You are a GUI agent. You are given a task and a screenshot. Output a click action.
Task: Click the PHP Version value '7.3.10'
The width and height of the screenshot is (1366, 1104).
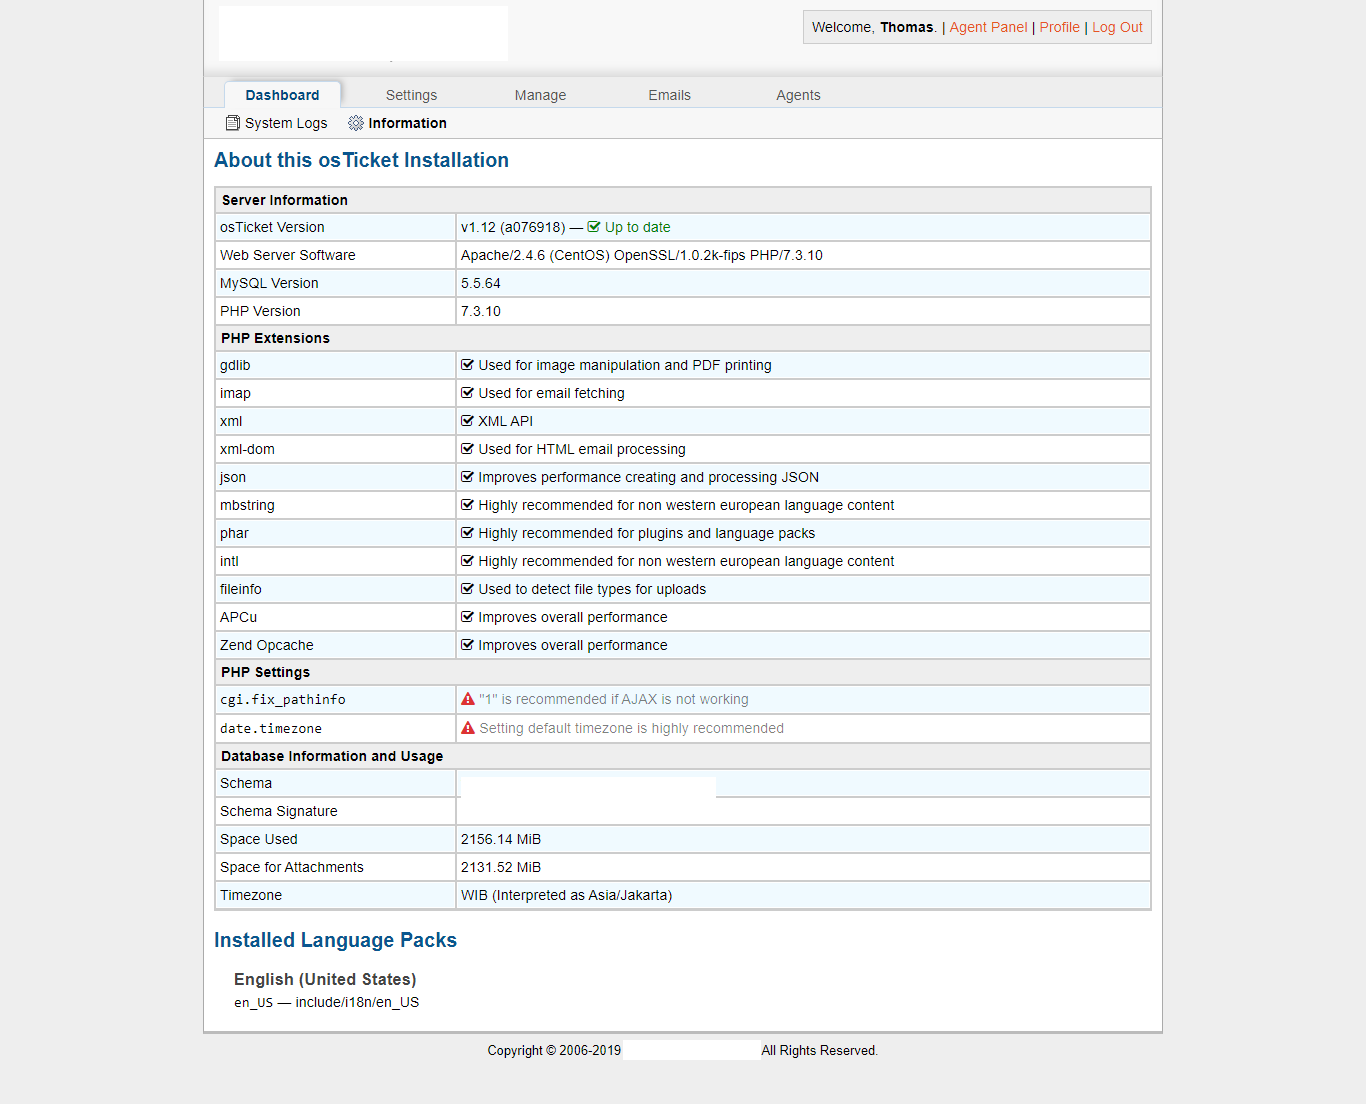(x=481, y=311)
